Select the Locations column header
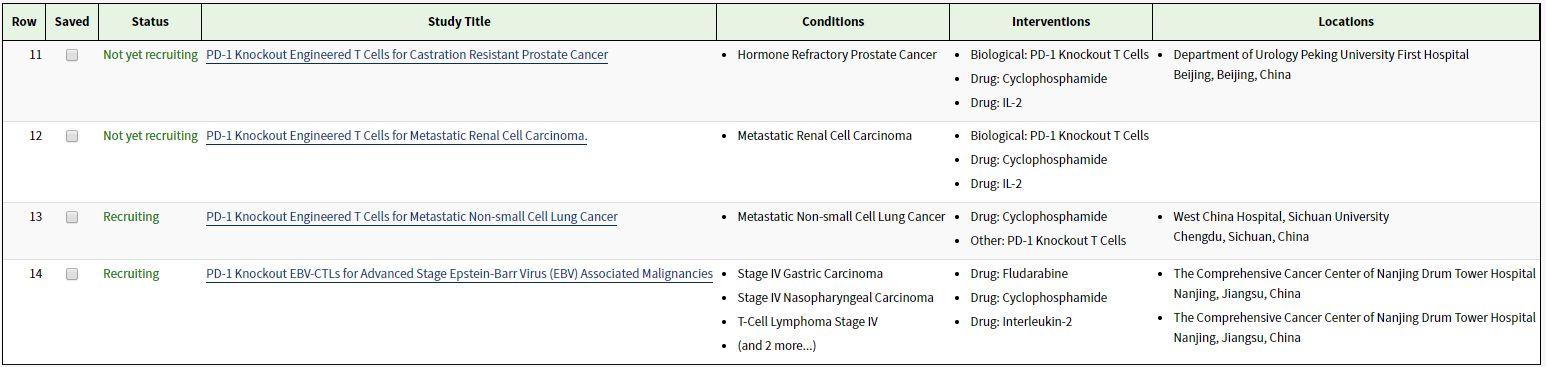The height and width of the screenshot is (367, 1546). click(1346, 22)
